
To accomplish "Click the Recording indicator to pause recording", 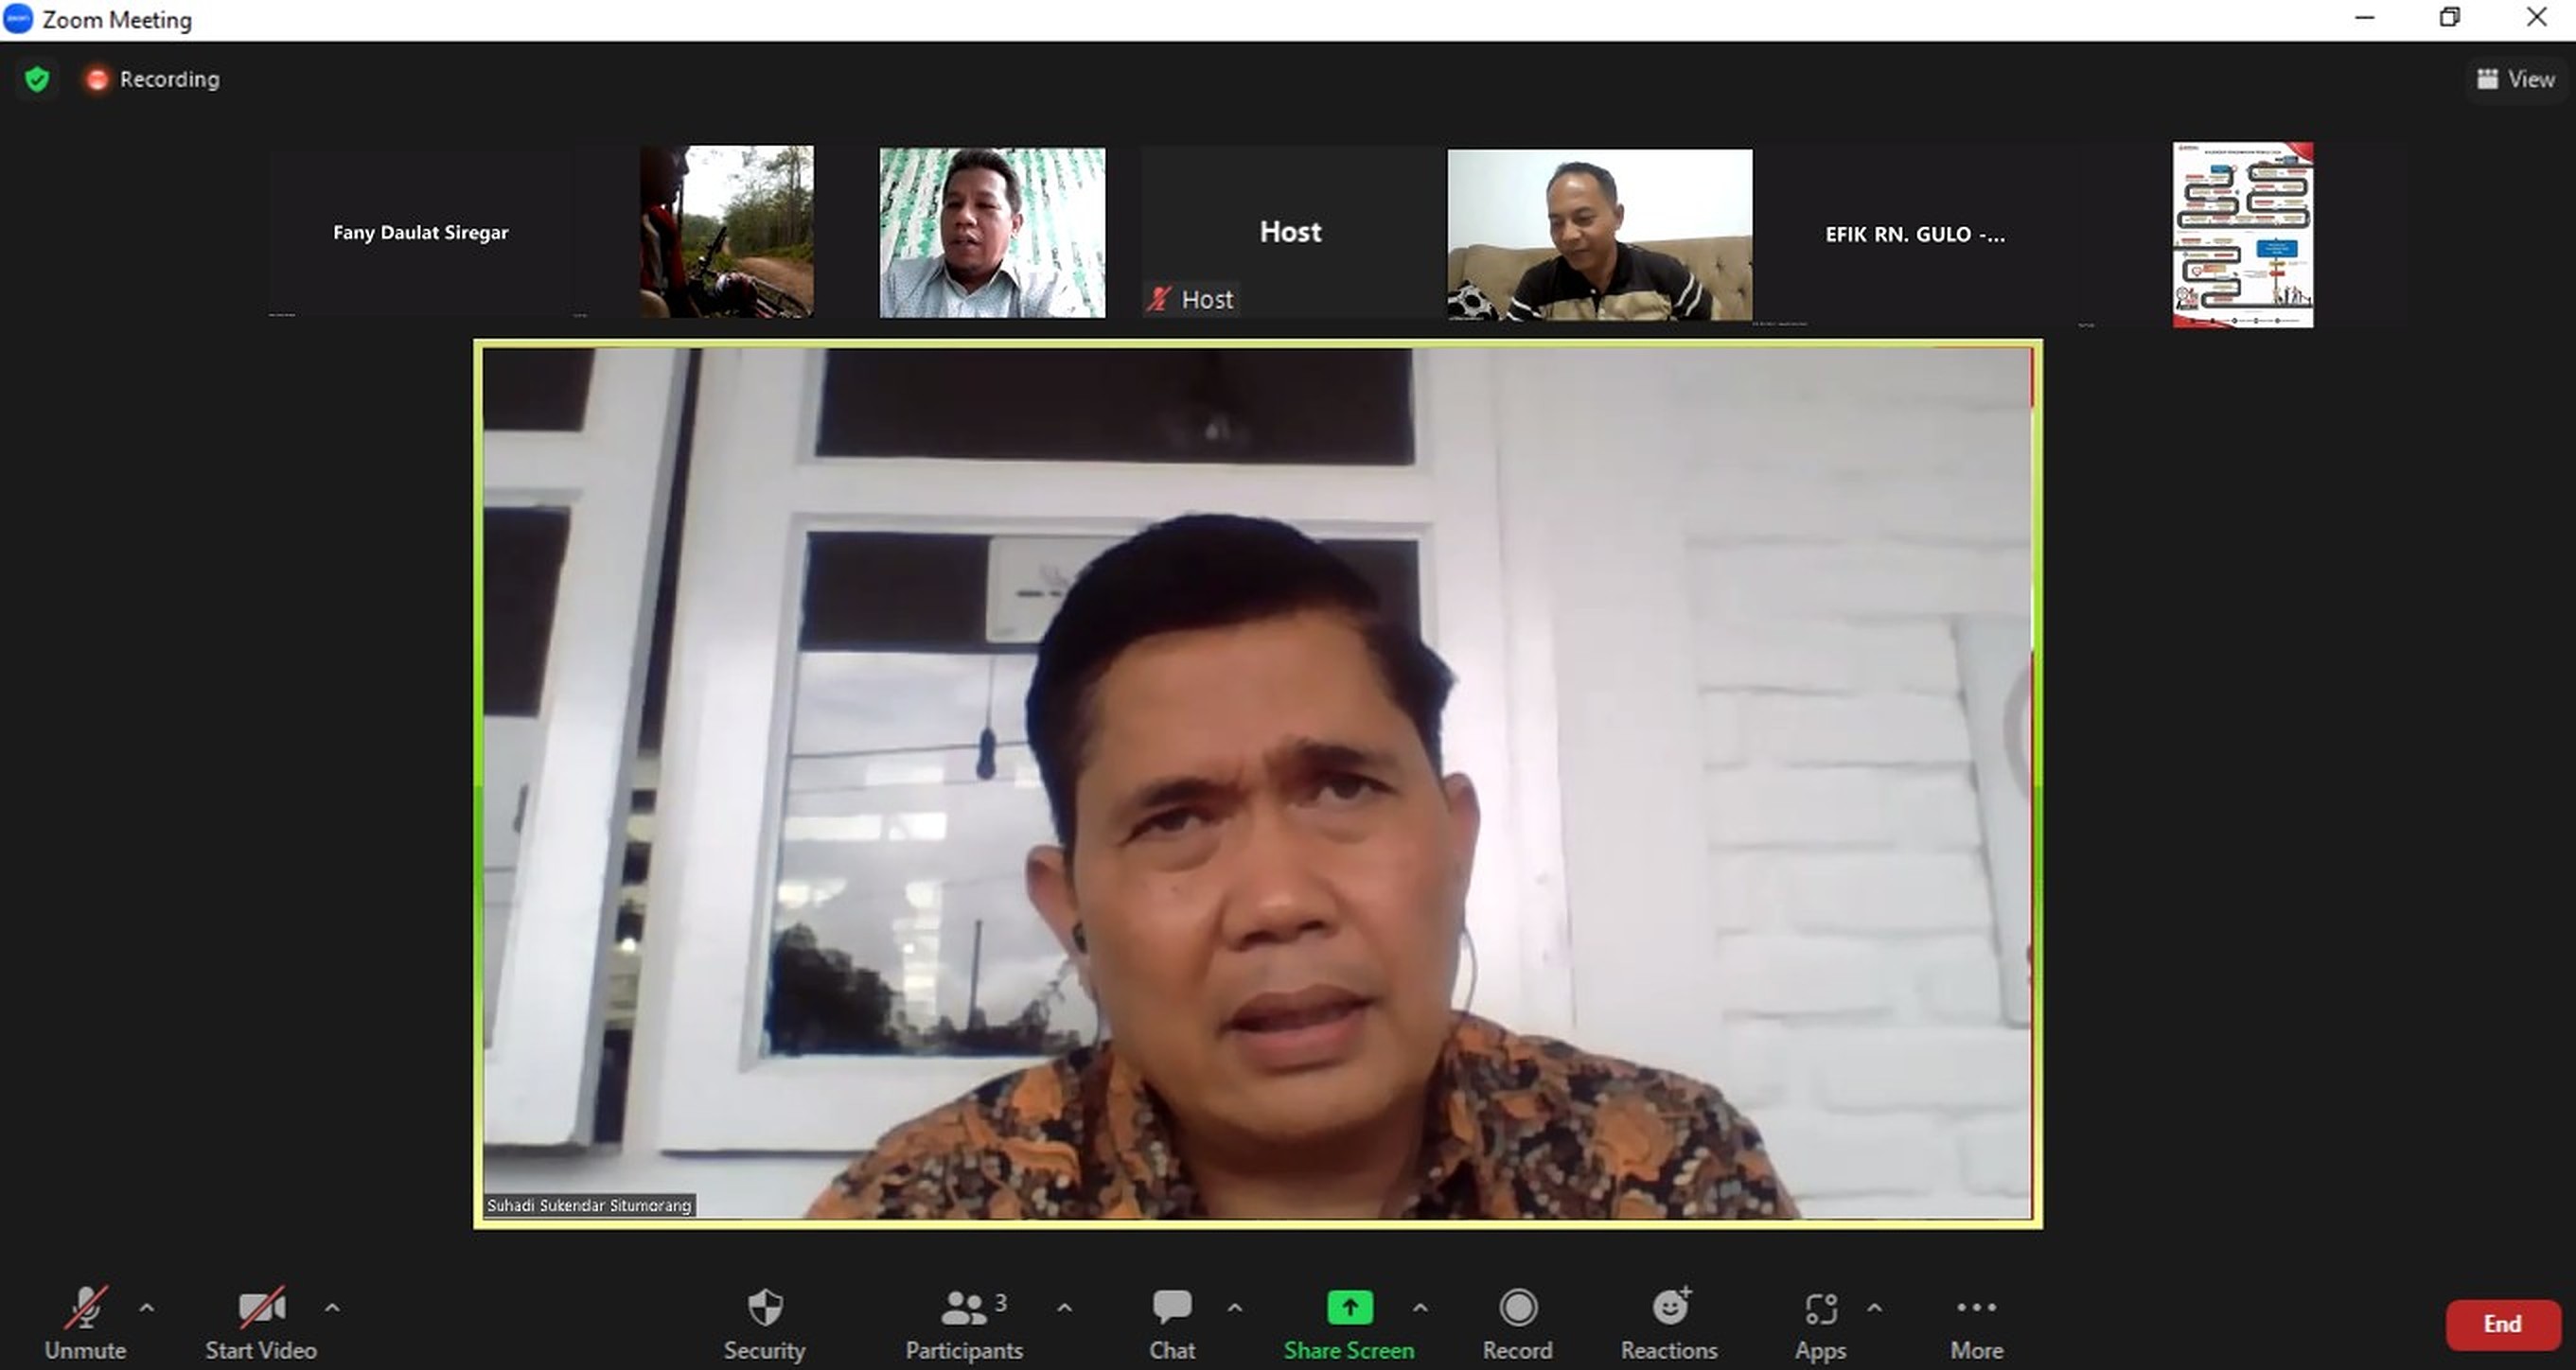I will (150, 79).
